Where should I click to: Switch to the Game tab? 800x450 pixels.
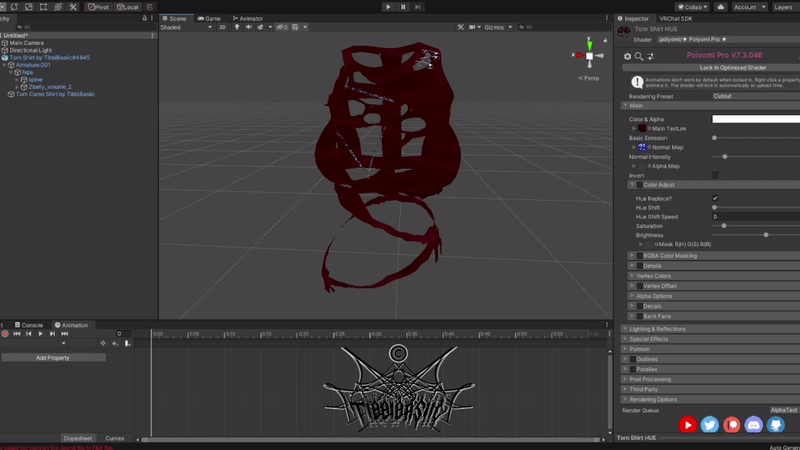pos(210,18)
